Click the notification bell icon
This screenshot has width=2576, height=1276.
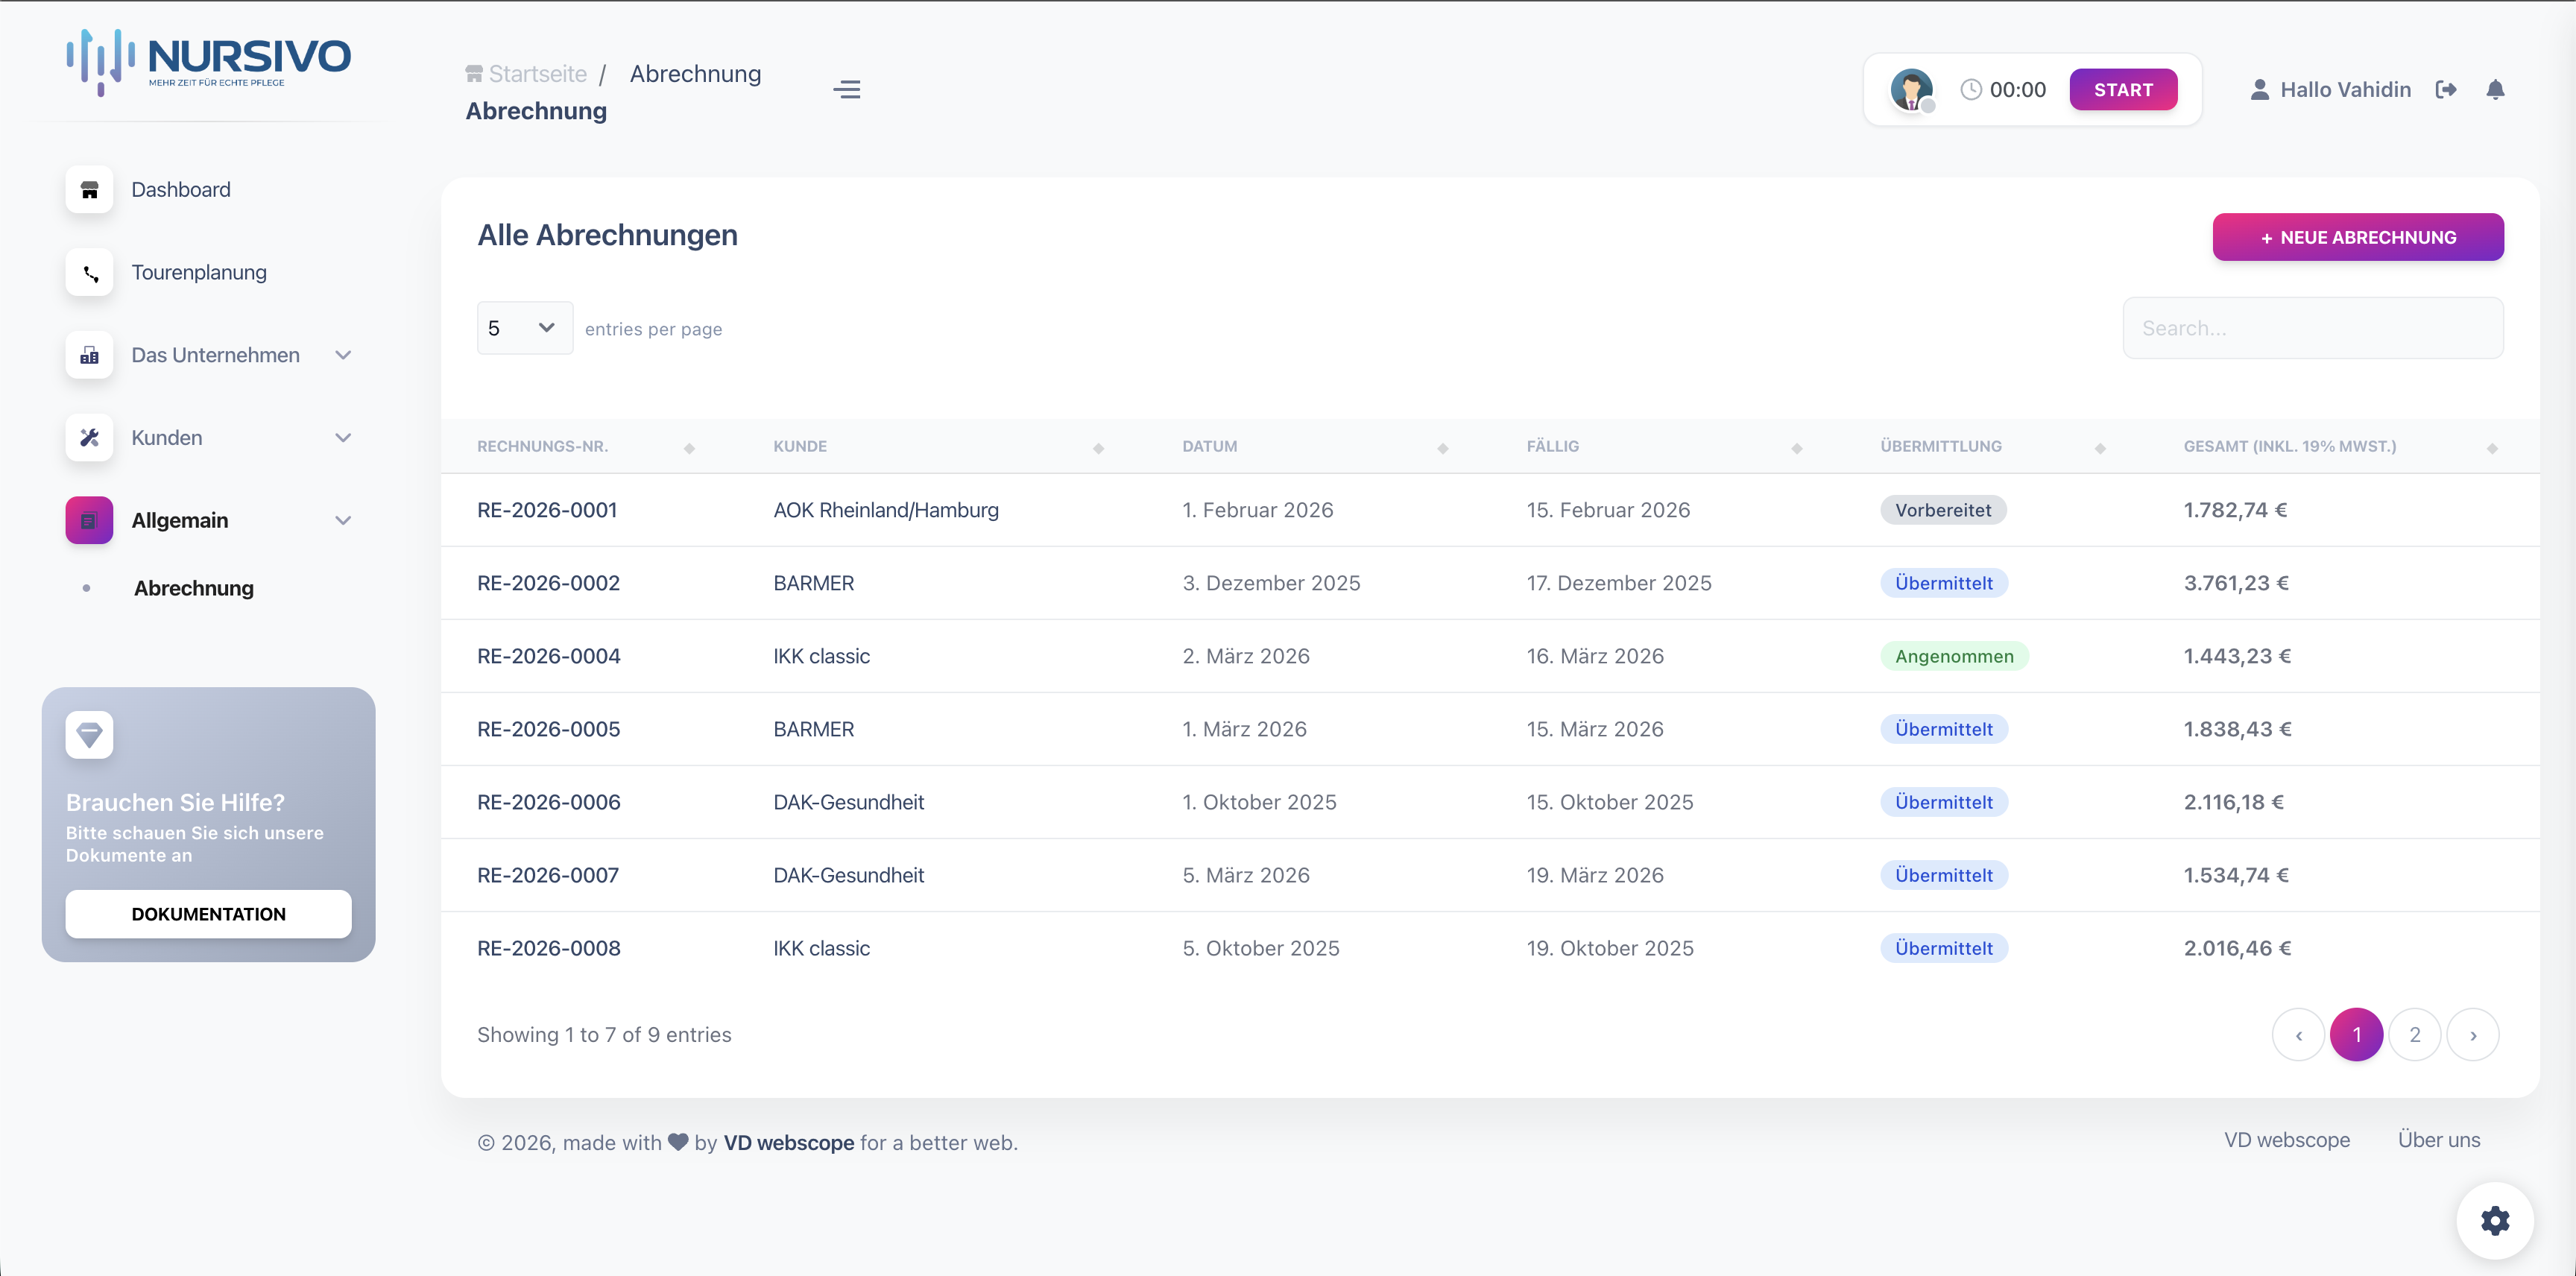point(2494,90)
